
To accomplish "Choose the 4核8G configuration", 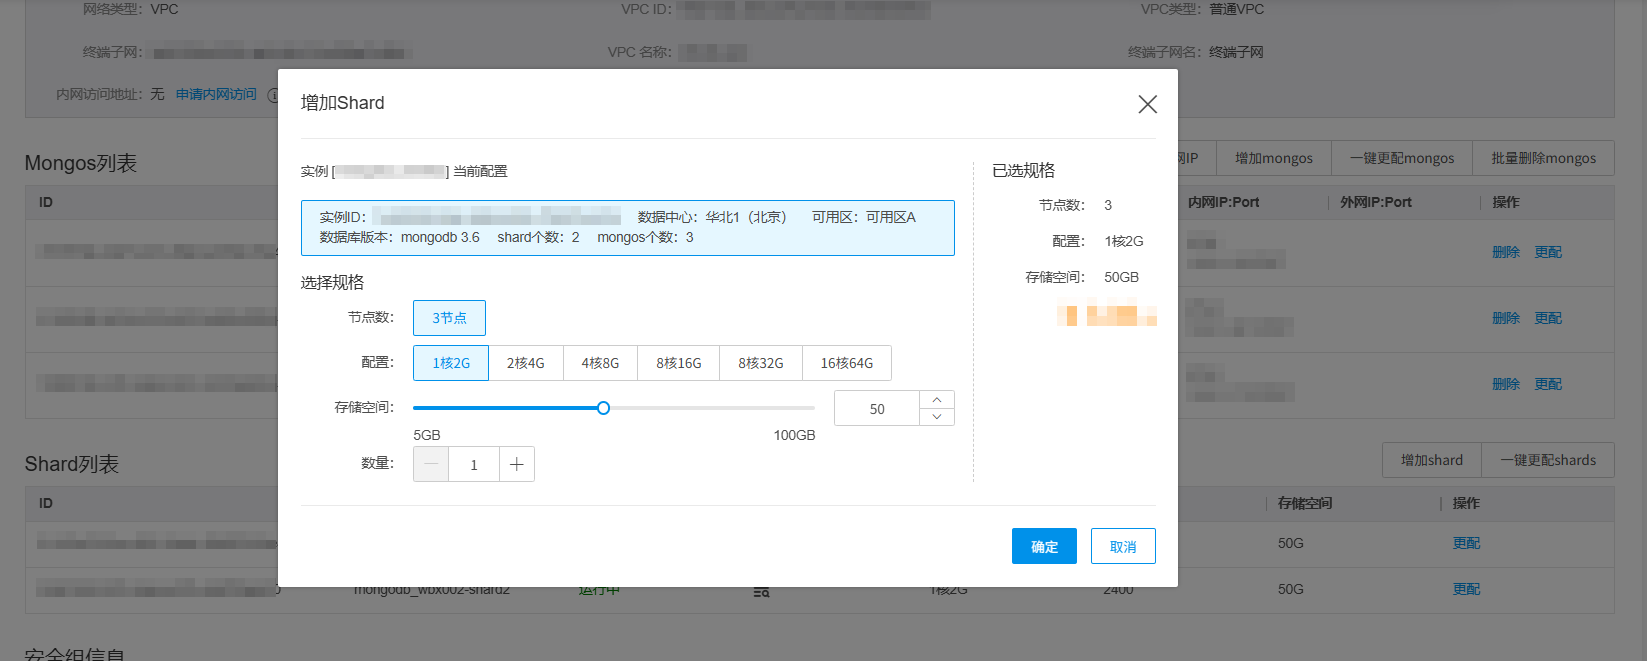I will pos(600,363).
